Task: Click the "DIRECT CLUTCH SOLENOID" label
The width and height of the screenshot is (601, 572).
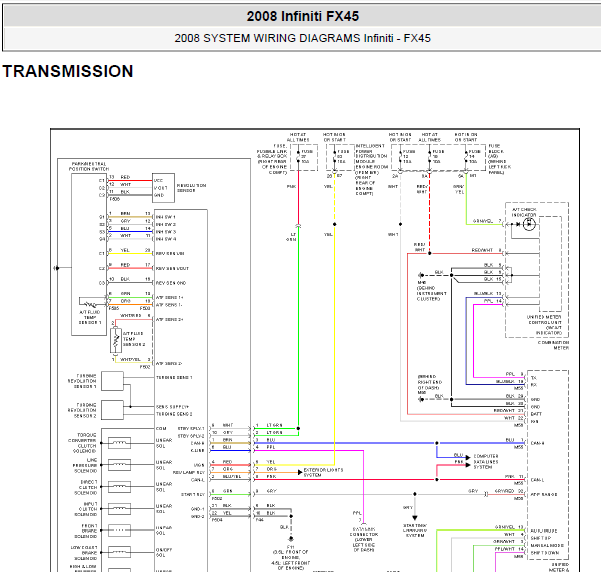Action: (x=86, y=487)
